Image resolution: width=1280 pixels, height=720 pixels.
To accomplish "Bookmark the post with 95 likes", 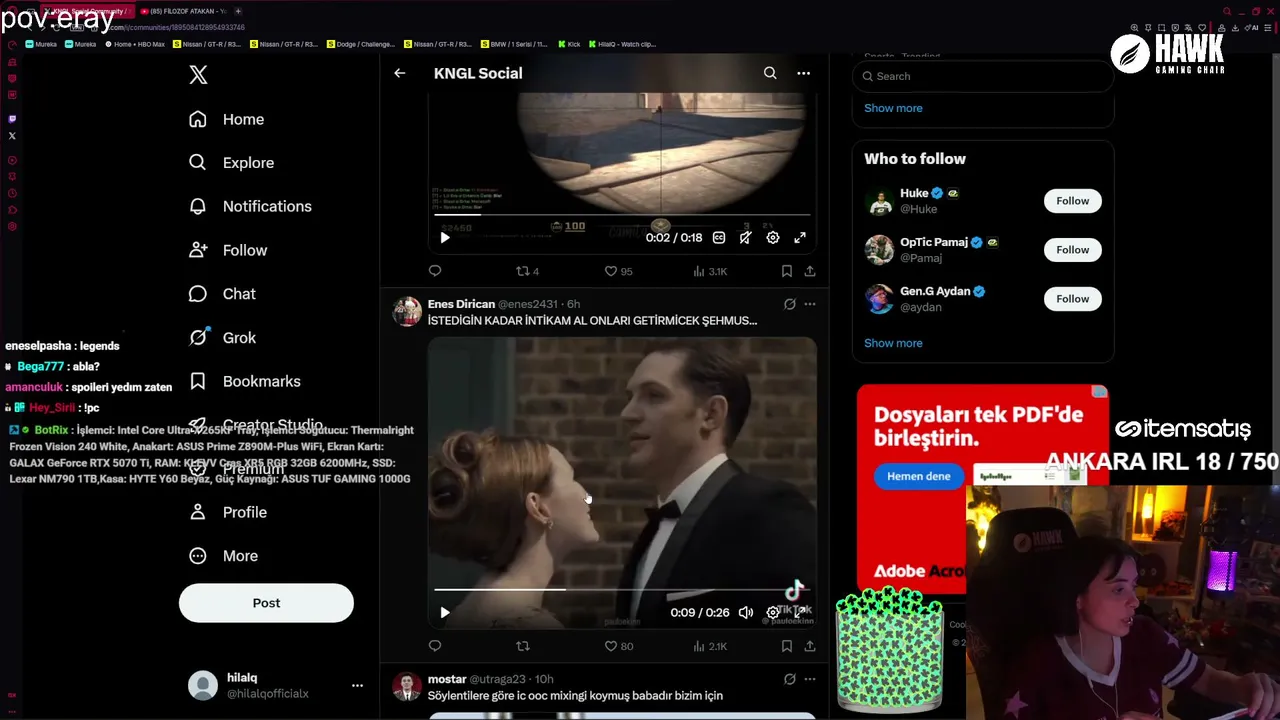I will click(787, 271).
